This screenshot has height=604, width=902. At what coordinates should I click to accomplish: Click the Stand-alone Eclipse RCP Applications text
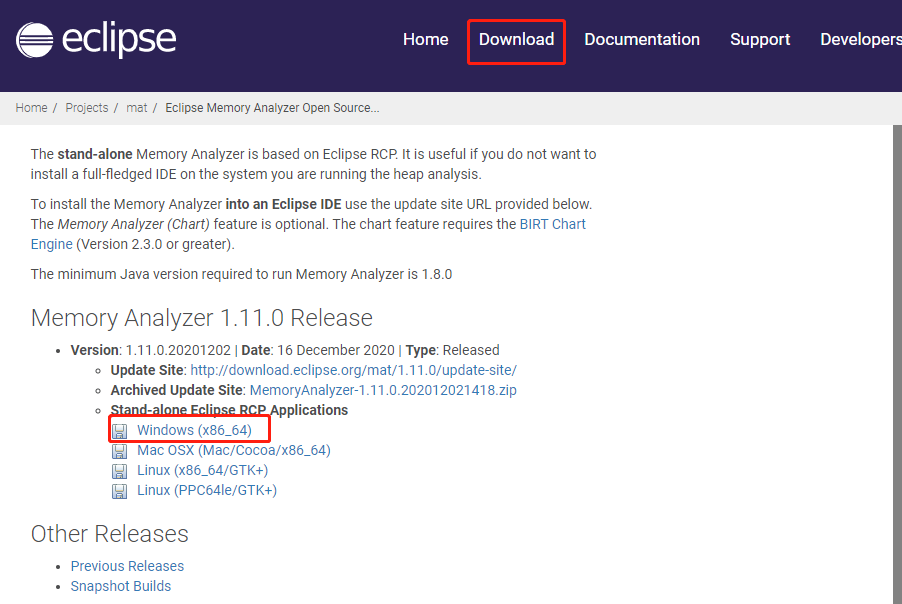(x=229, y=410)
